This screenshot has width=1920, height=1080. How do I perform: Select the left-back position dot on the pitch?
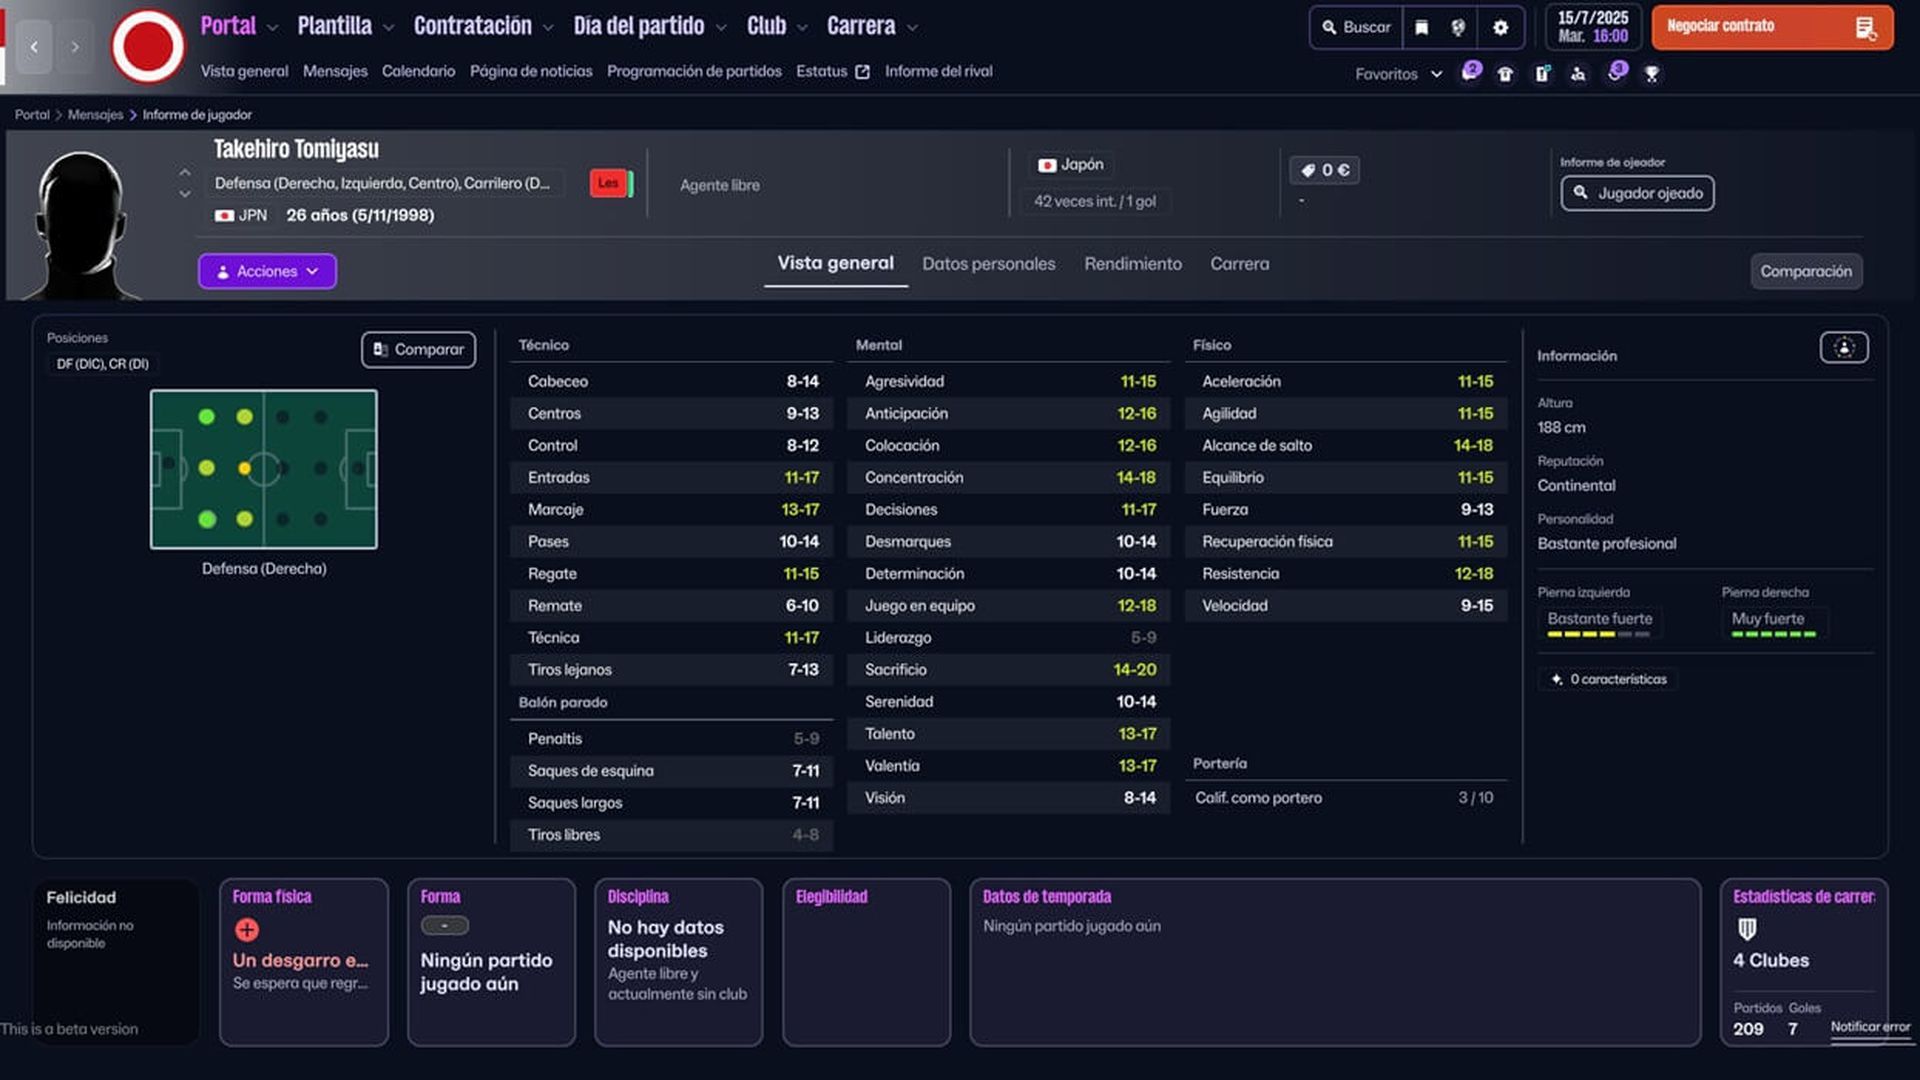207,417
